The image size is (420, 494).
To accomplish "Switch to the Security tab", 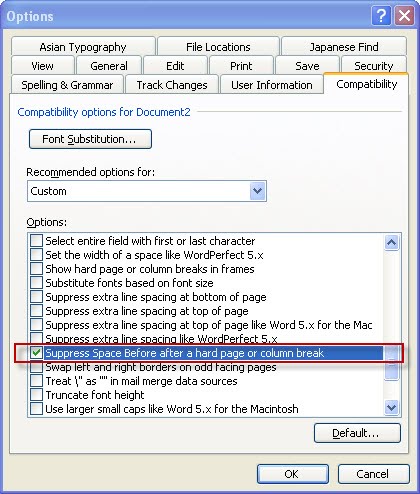I will coord(374,66).
